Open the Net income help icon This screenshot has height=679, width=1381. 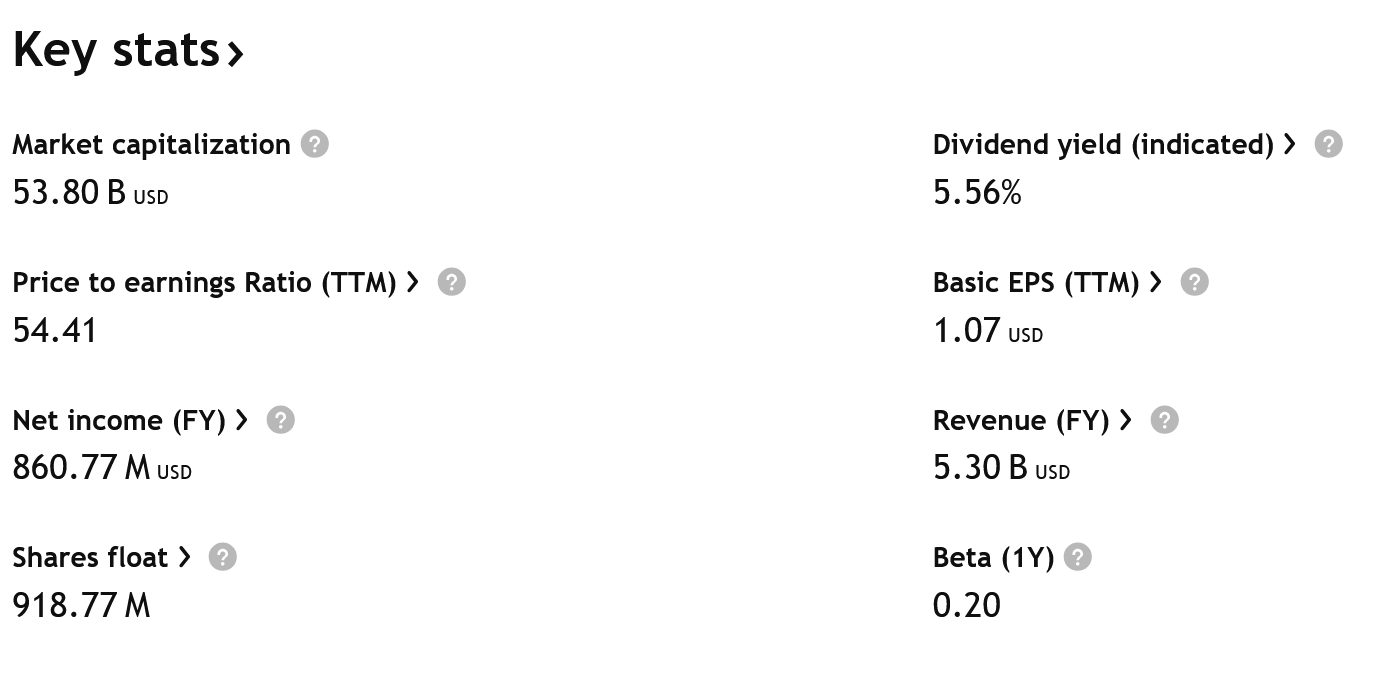(x=281, y=420)
